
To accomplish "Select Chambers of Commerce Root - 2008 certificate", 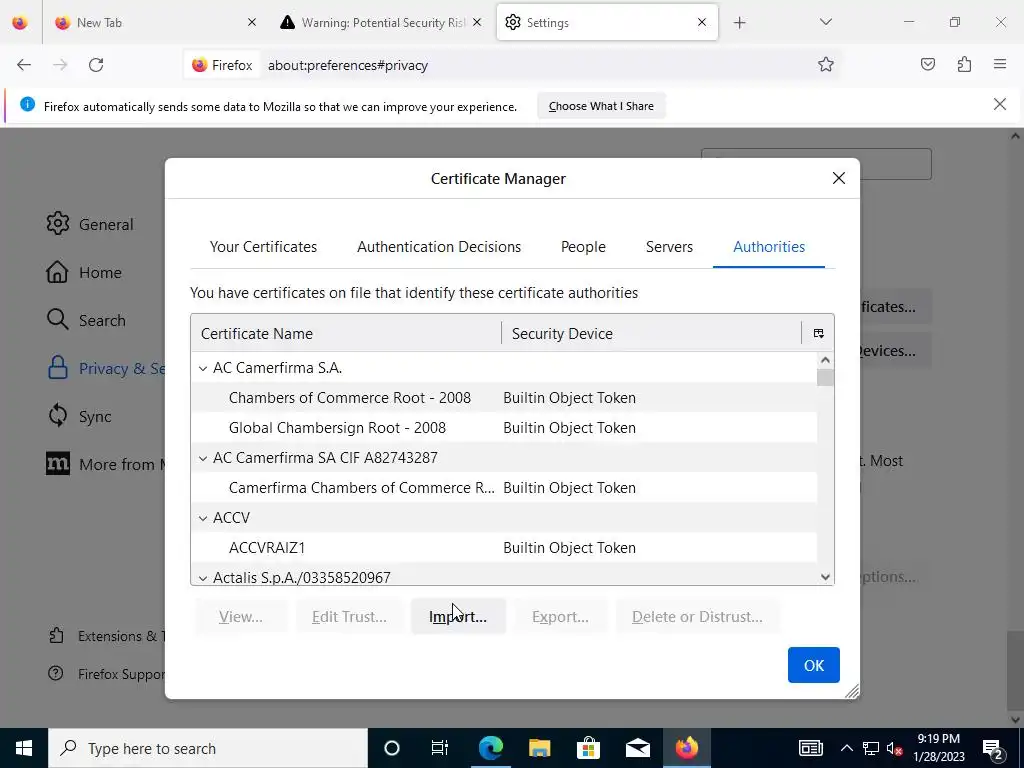I will click(x=504, y=398).
